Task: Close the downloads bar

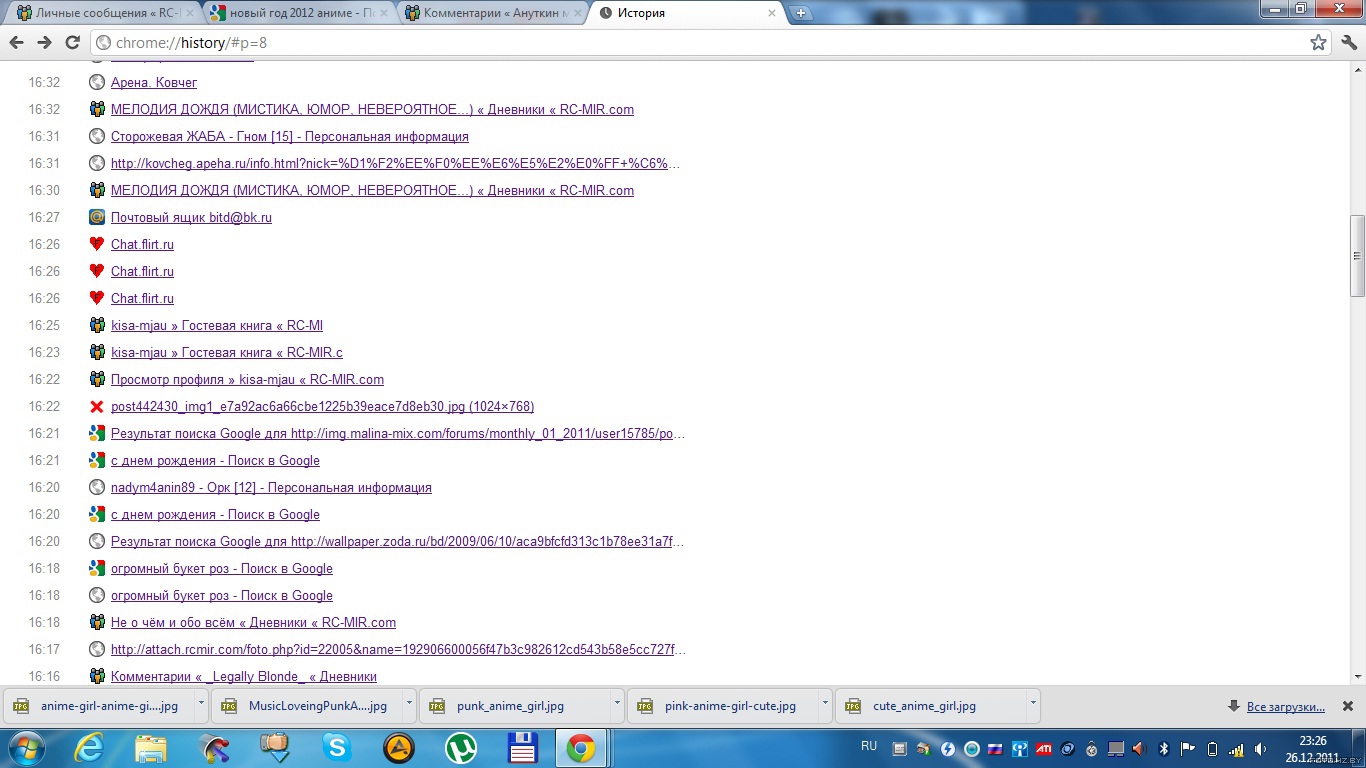Action: point(1347,705)
